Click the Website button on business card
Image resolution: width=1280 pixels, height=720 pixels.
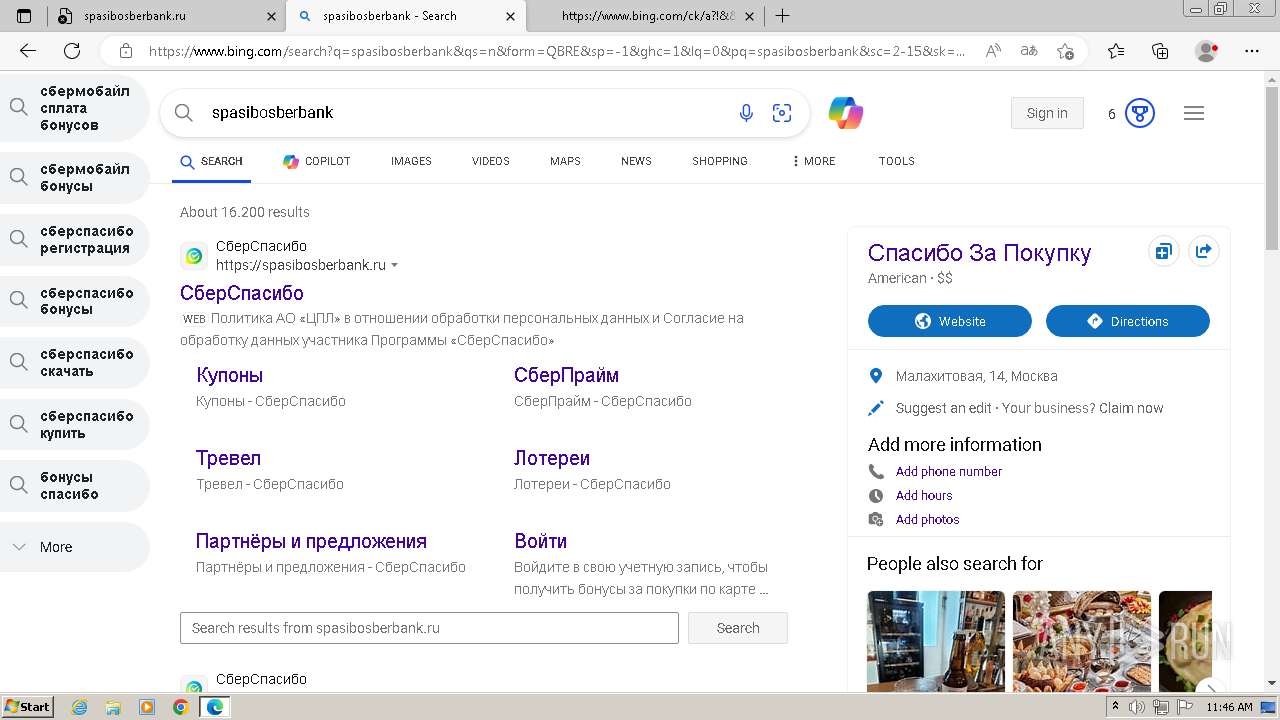pyautogui.click(x=950, y=321)
